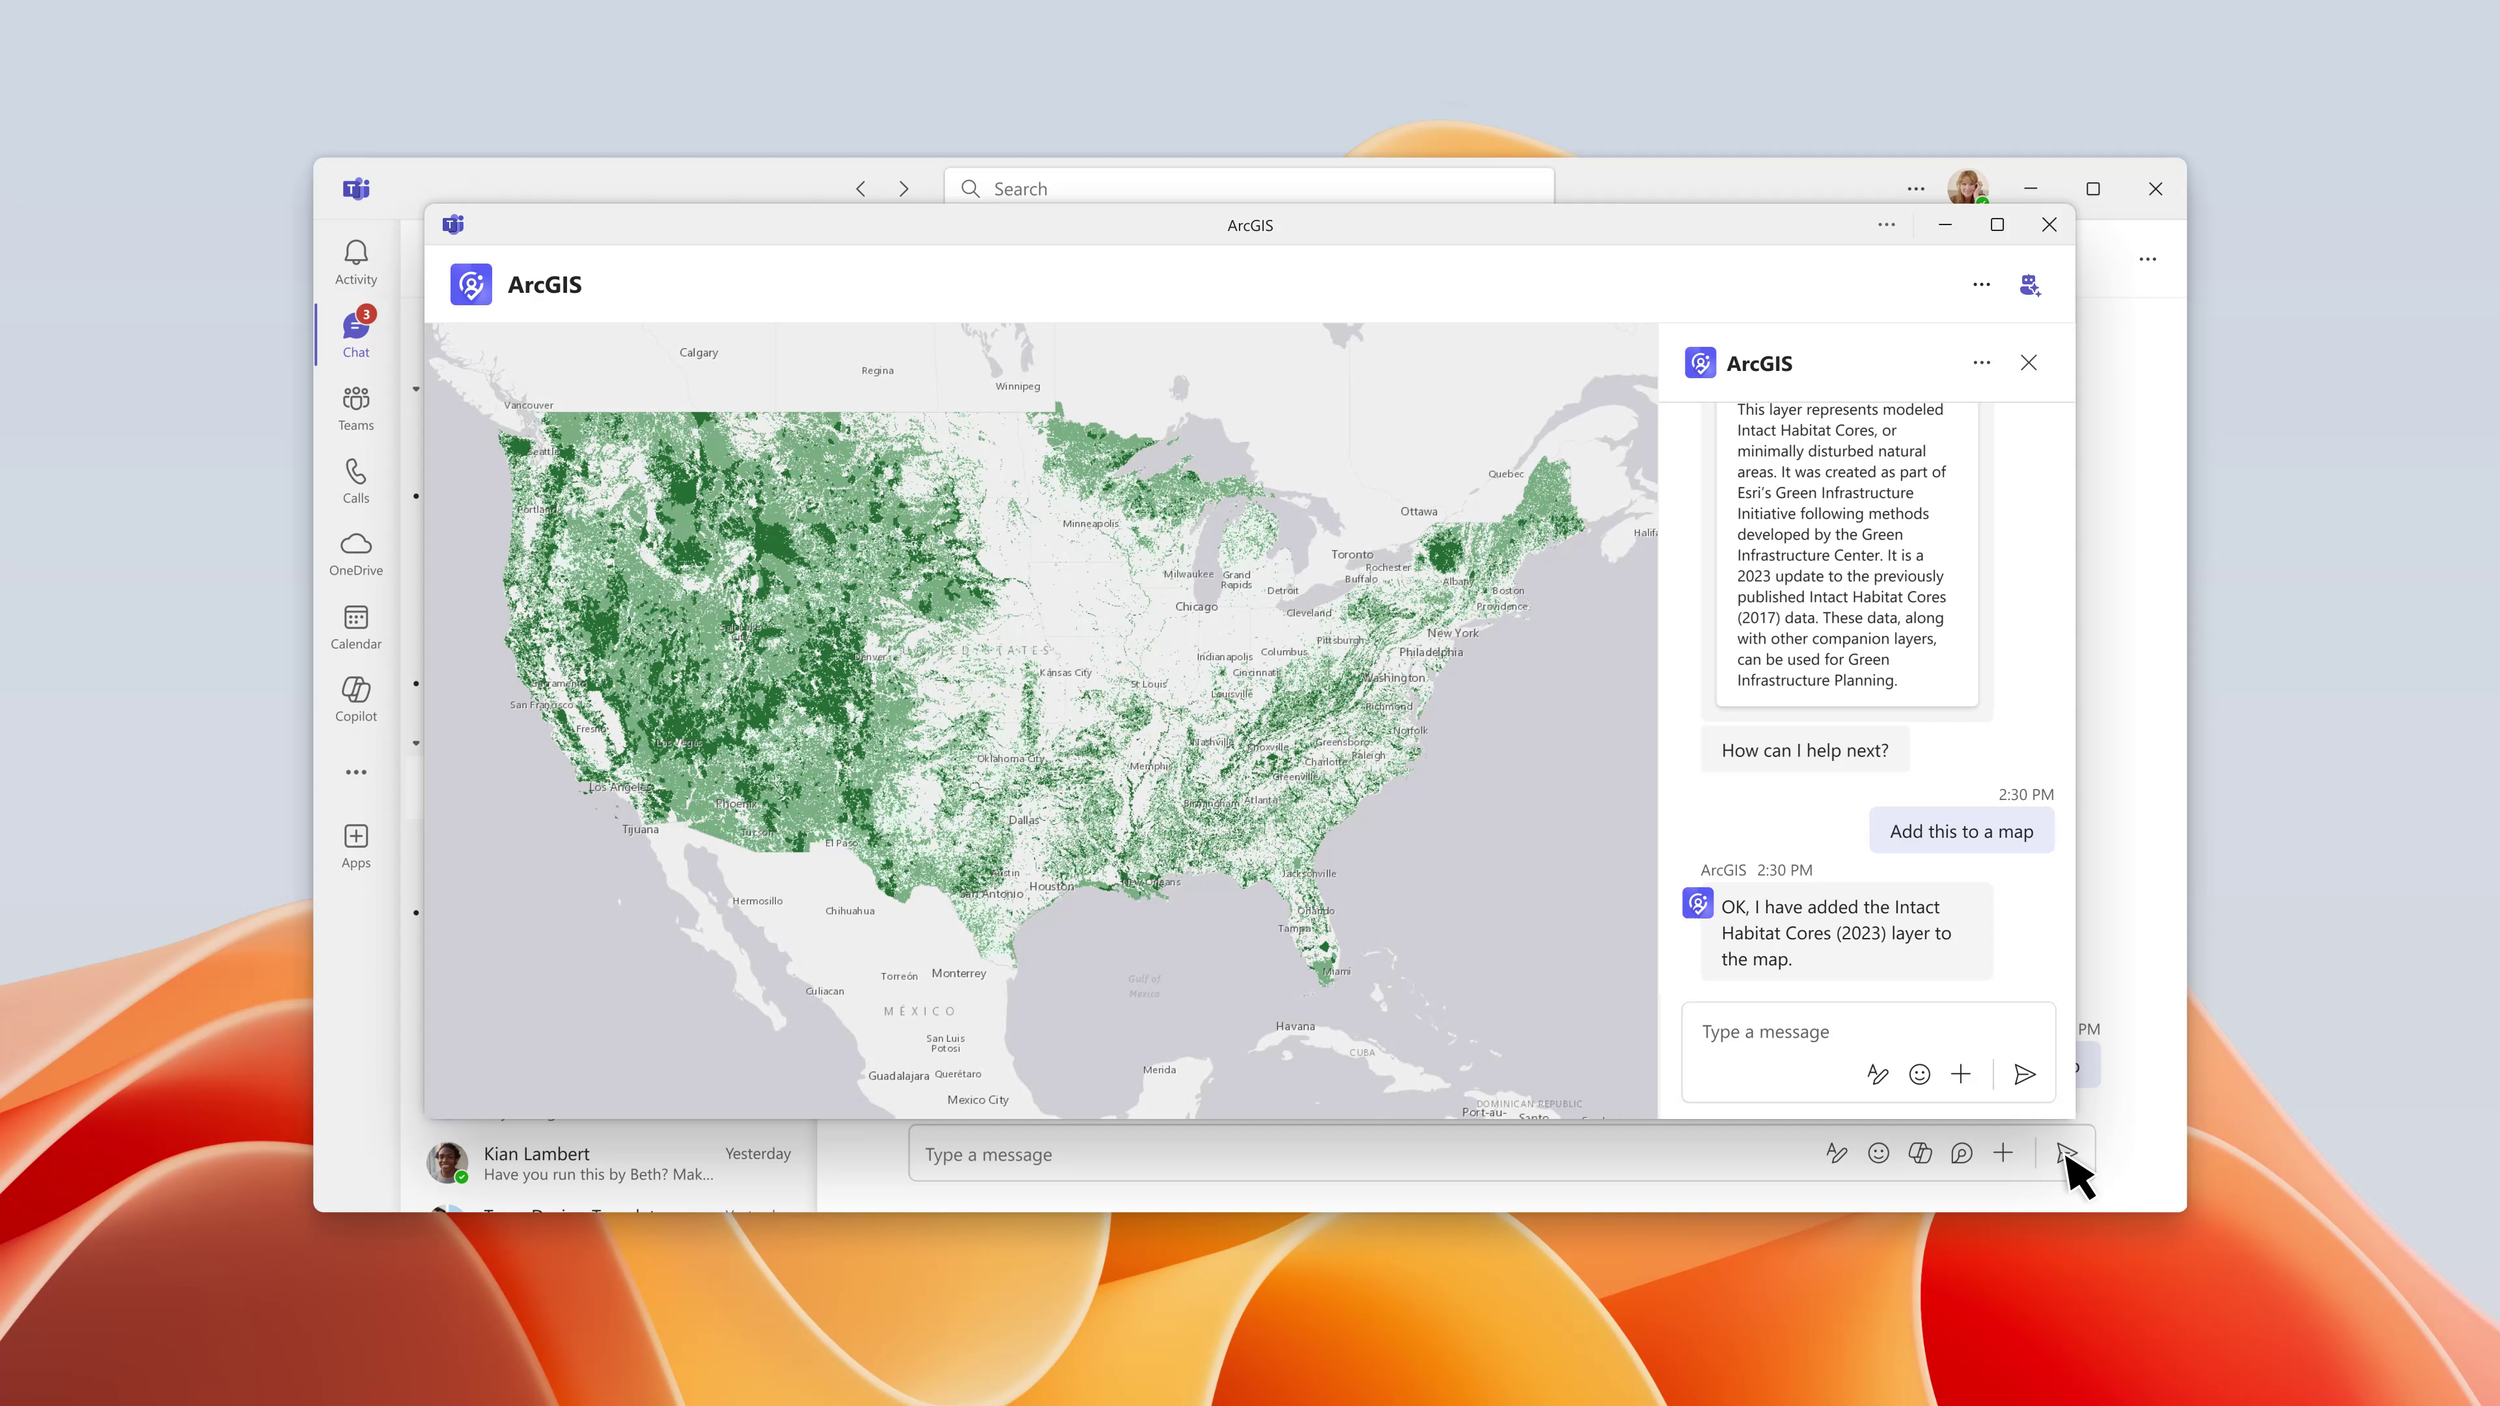The width and height of the screenshot is (2500, 1406).
Task: Click Copilot icon in main compose bar
Action: point(1920,1153)
